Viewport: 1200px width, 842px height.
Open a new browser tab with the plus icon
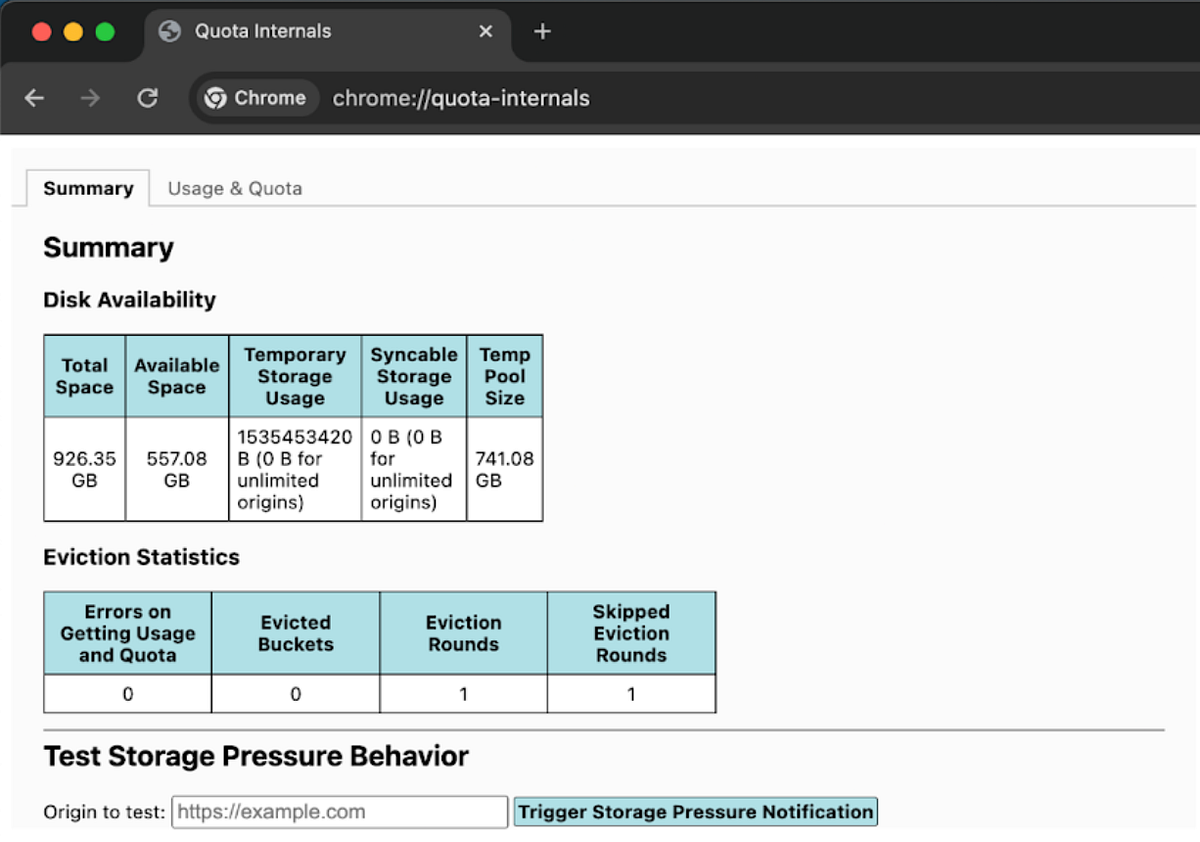point(542,31)
